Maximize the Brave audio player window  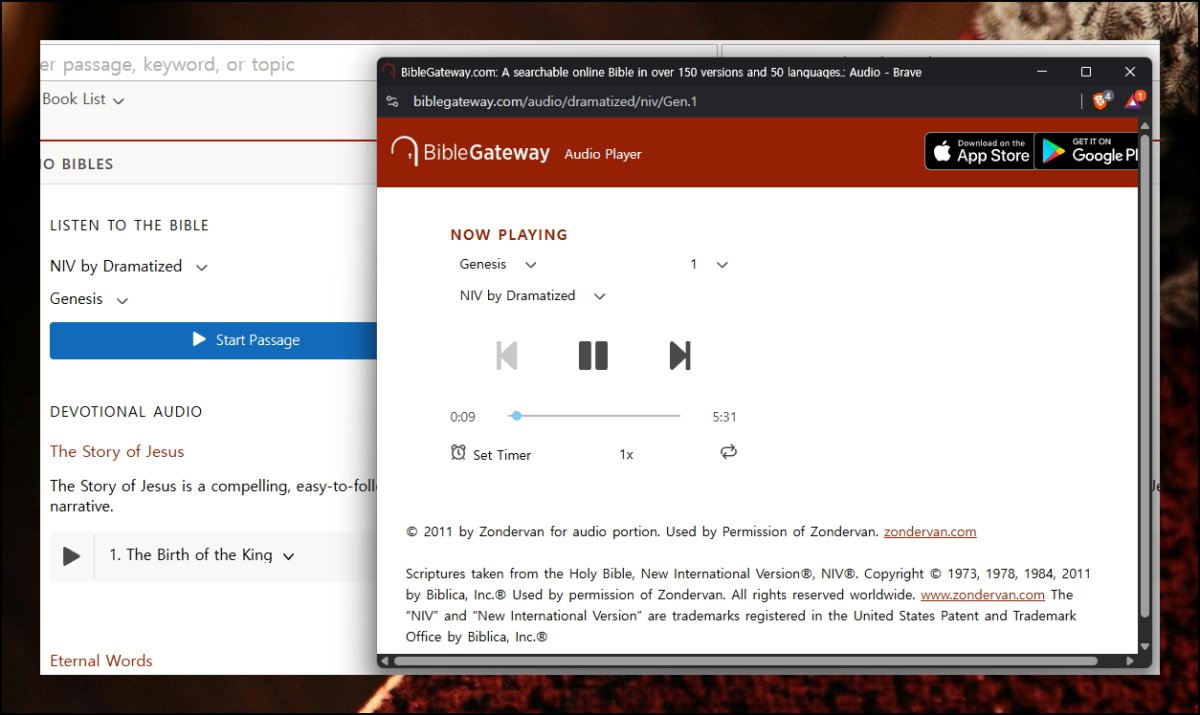(x=1086, y=72)
